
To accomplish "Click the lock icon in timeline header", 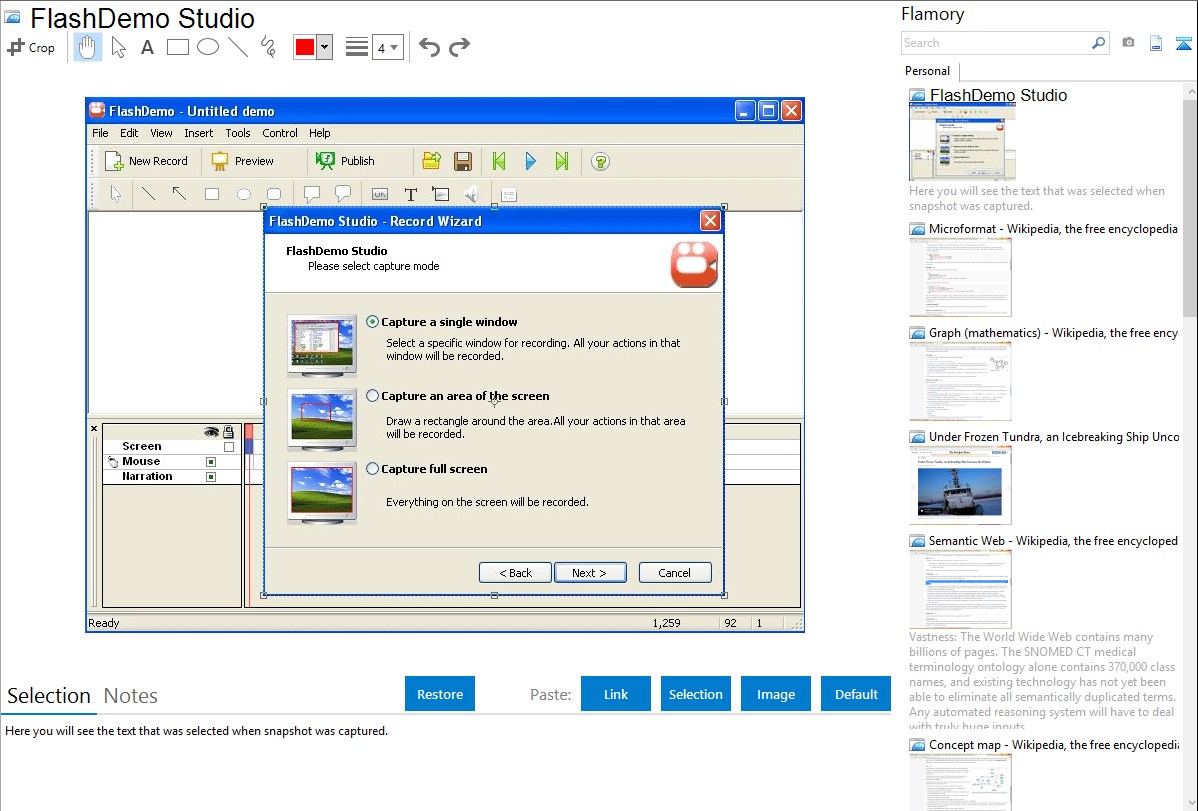I will [x=228, y=432].
